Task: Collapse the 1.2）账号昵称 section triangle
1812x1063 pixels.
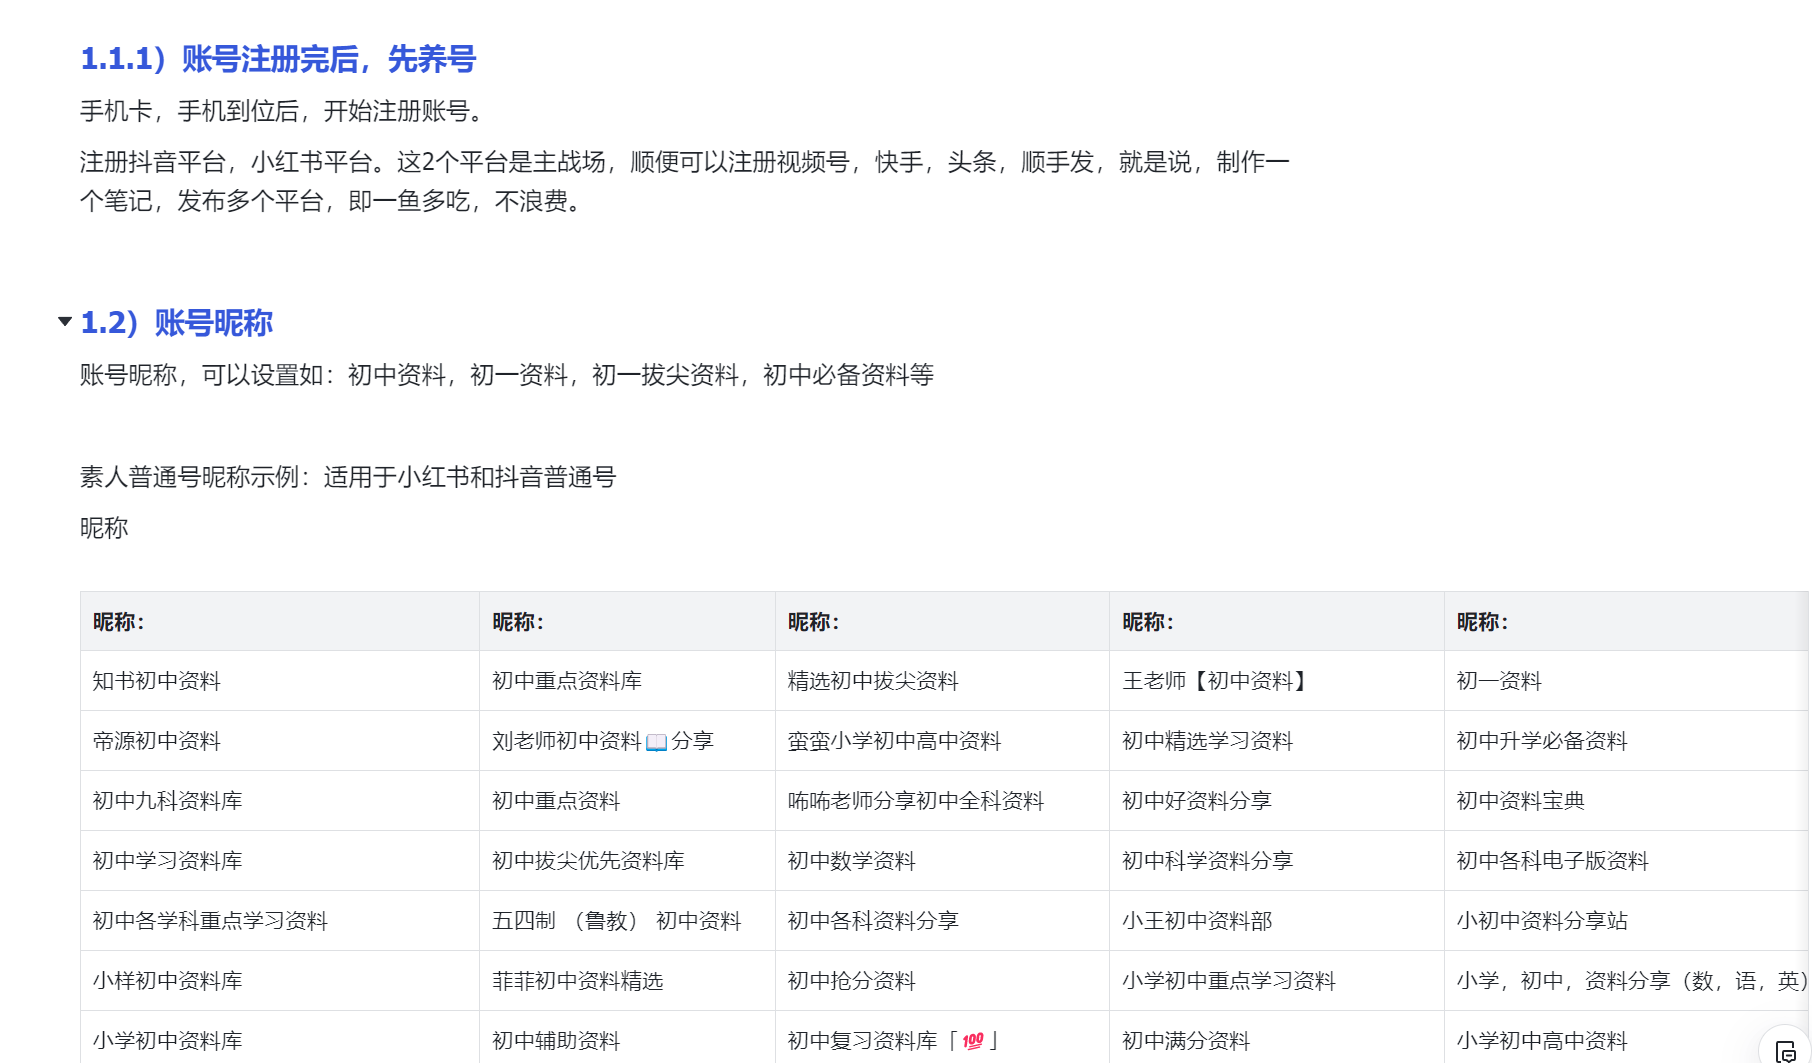Action: coord(65,322)
